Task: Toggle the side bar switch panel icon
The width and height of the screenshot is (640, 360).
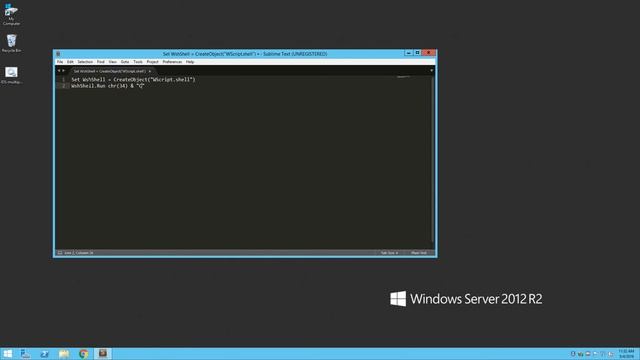Action: [x=60, y=253]
